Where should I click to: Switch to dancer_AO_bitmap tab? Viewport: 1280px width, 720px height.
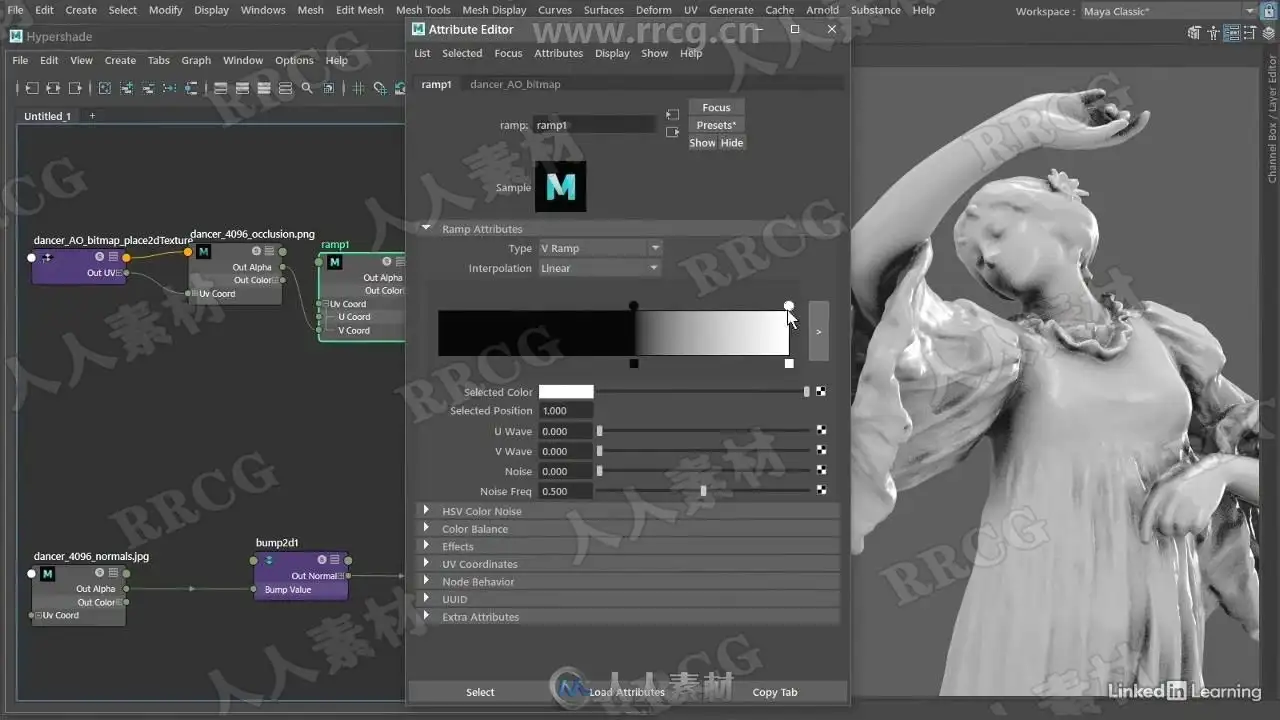tap(515, 84)
